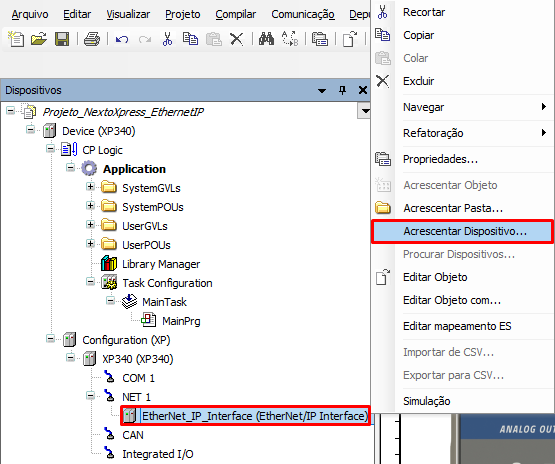The image size is (555, 464).
Task: Collapse the CP Logic node
Action: click(51, 149)
